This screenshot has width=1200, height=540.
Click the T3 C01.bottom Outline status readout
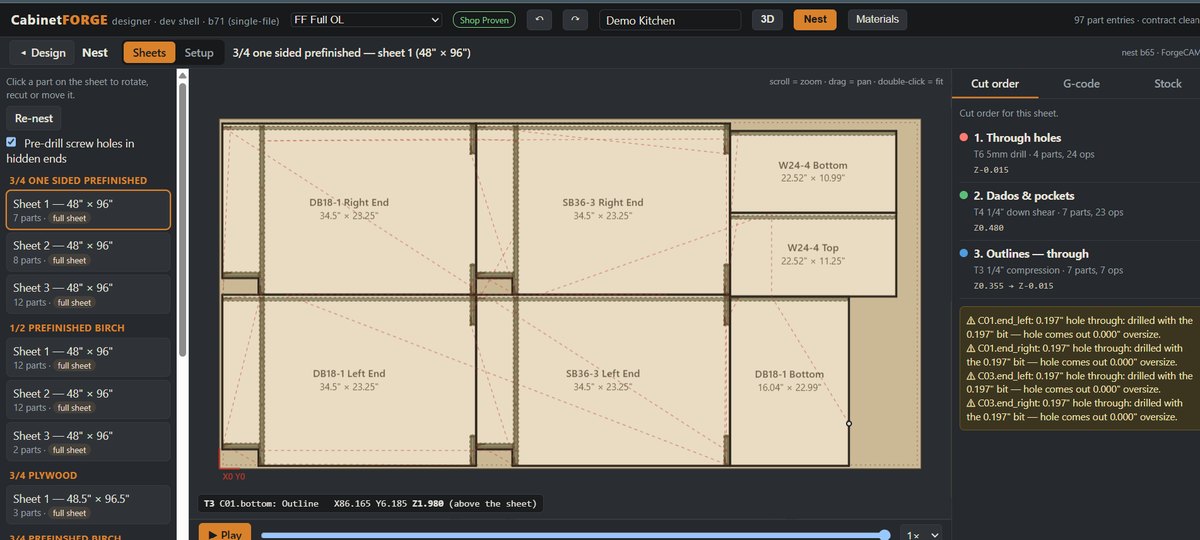(371, 503)
